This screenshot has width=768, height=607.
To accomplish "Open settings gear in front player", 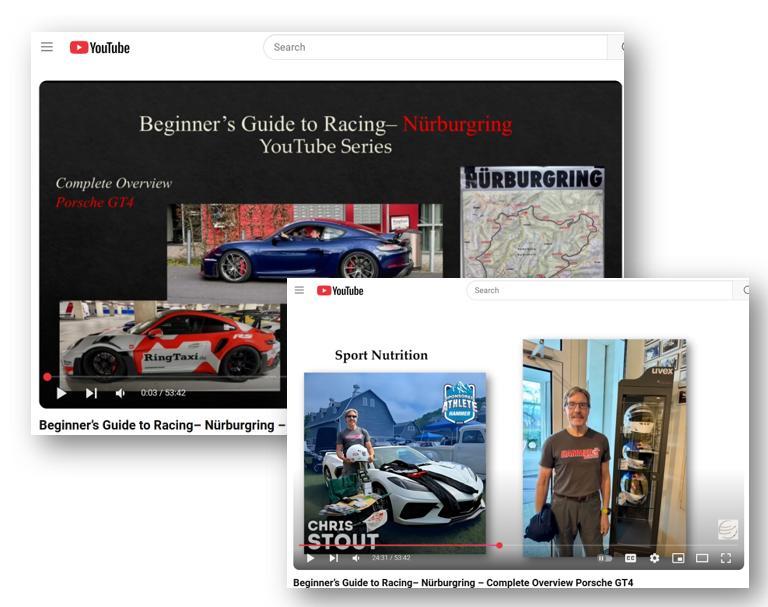I will tap(654, 558).
